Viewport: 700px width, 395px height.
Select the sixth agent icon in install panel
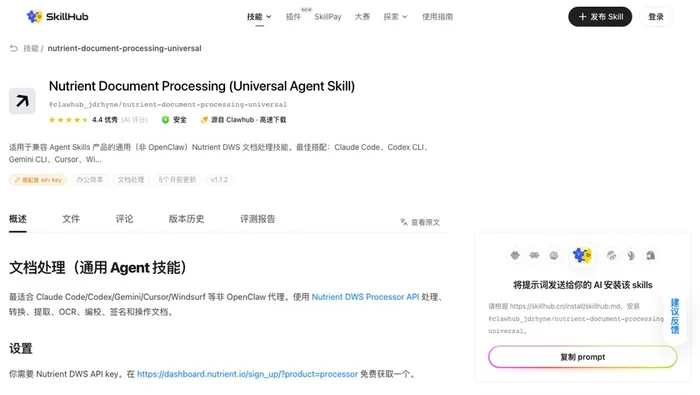(631, 255)
